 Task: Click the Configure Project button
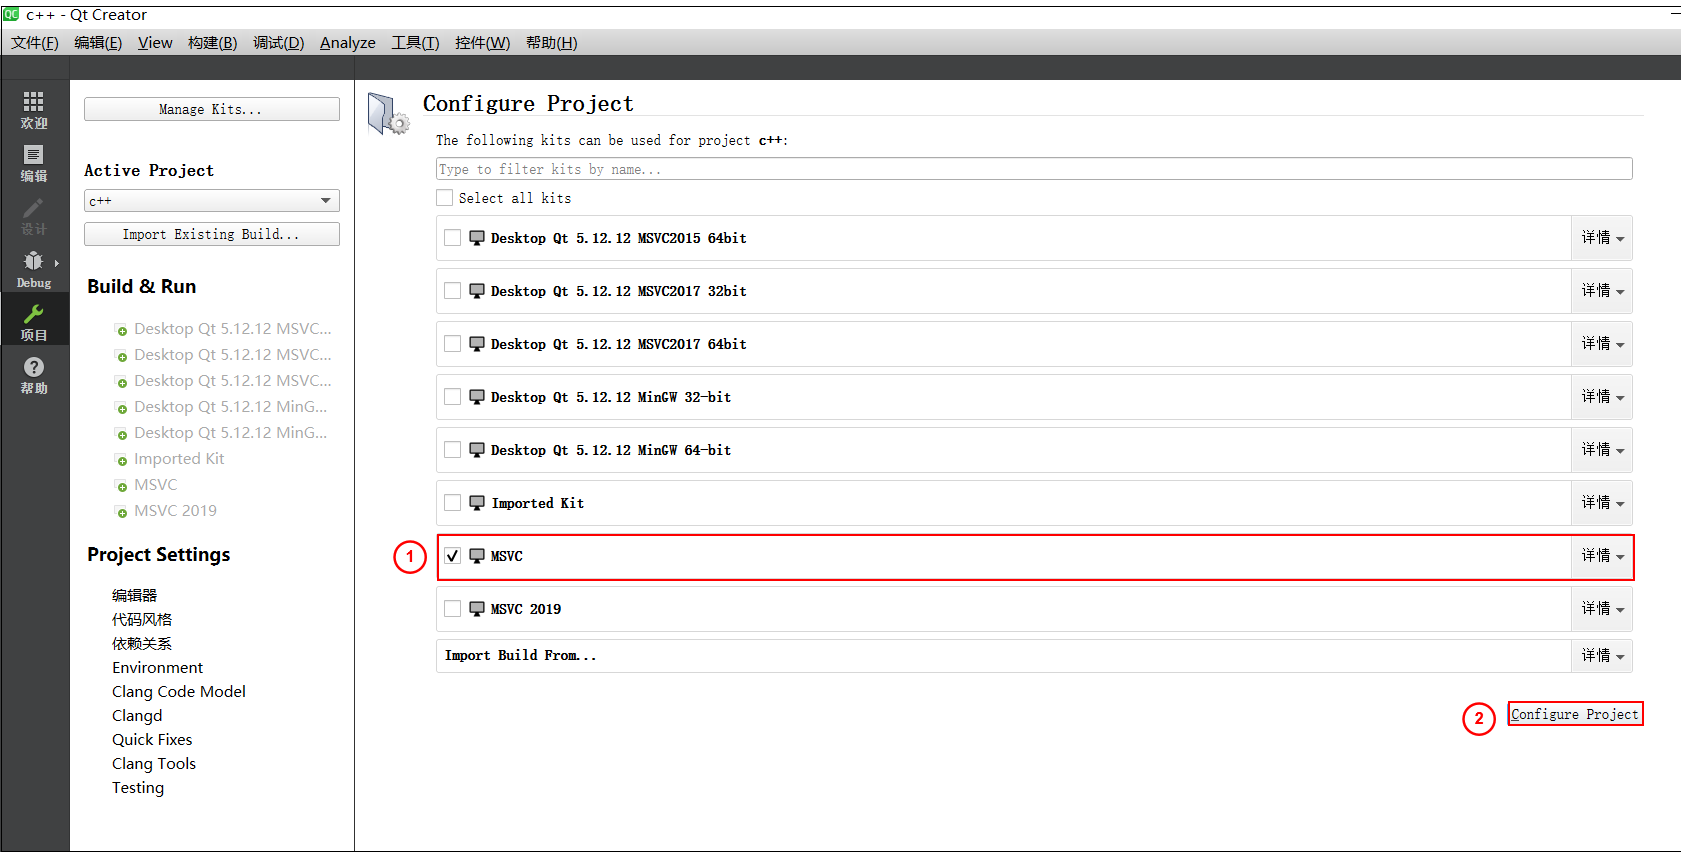(x=1575, y=714)
